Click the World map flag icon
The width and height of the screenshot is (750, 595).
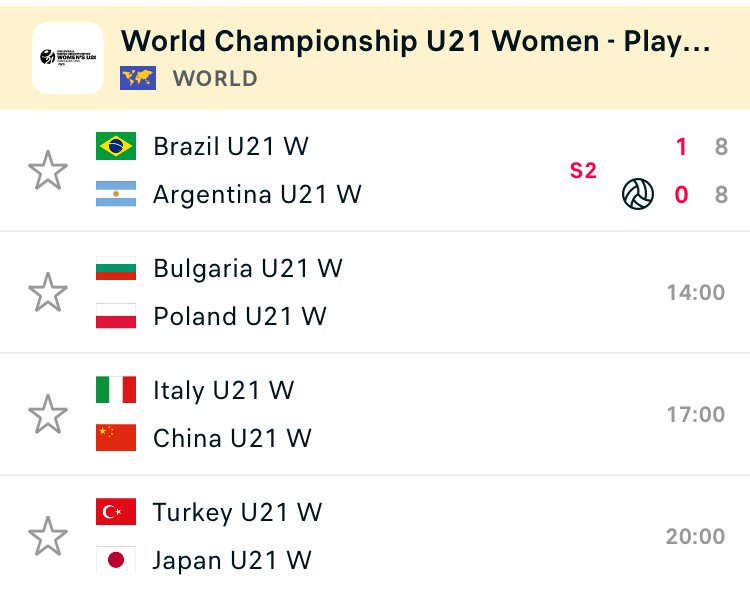[x=138, y=78]
